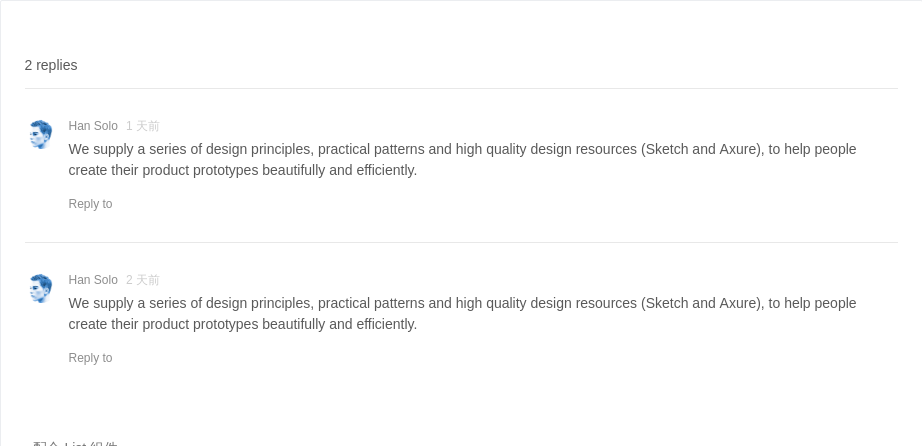Click "Reply to" under the 2 天前 comment
Image resolution: width=922 pixels, height=446 pixels.
click(x=91, y=358)
